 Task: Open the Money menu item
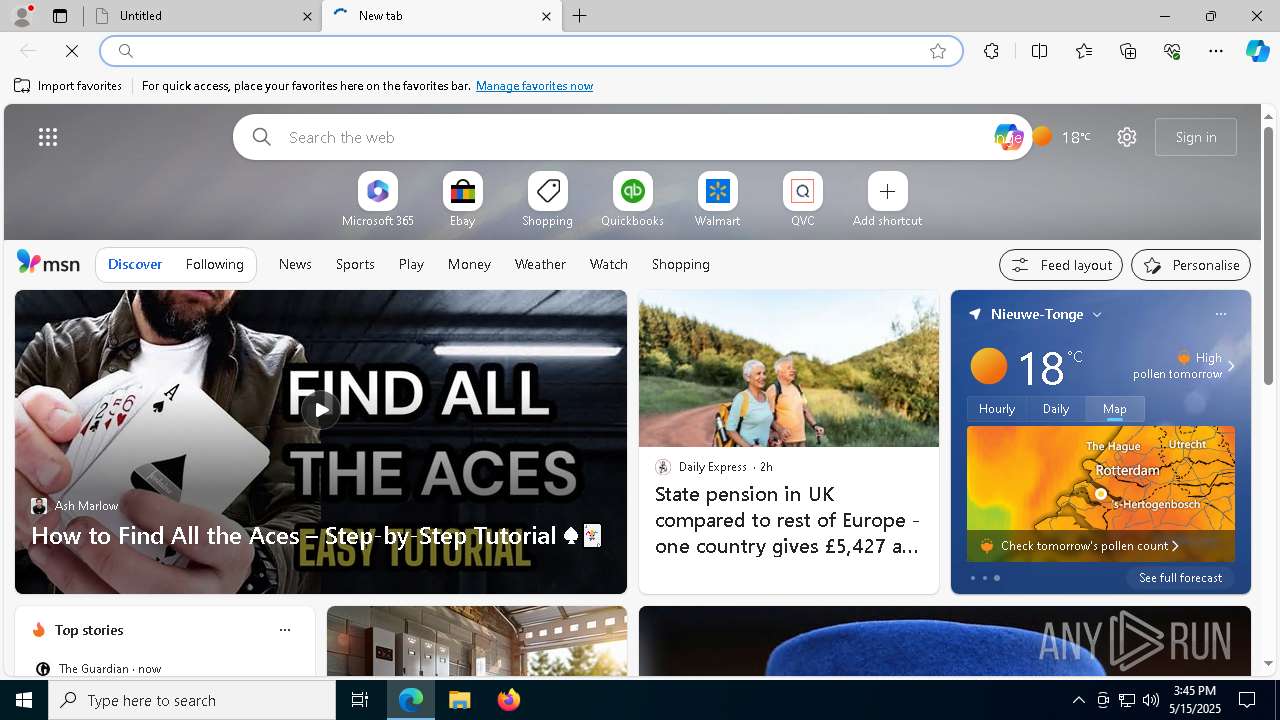(469, 264)
